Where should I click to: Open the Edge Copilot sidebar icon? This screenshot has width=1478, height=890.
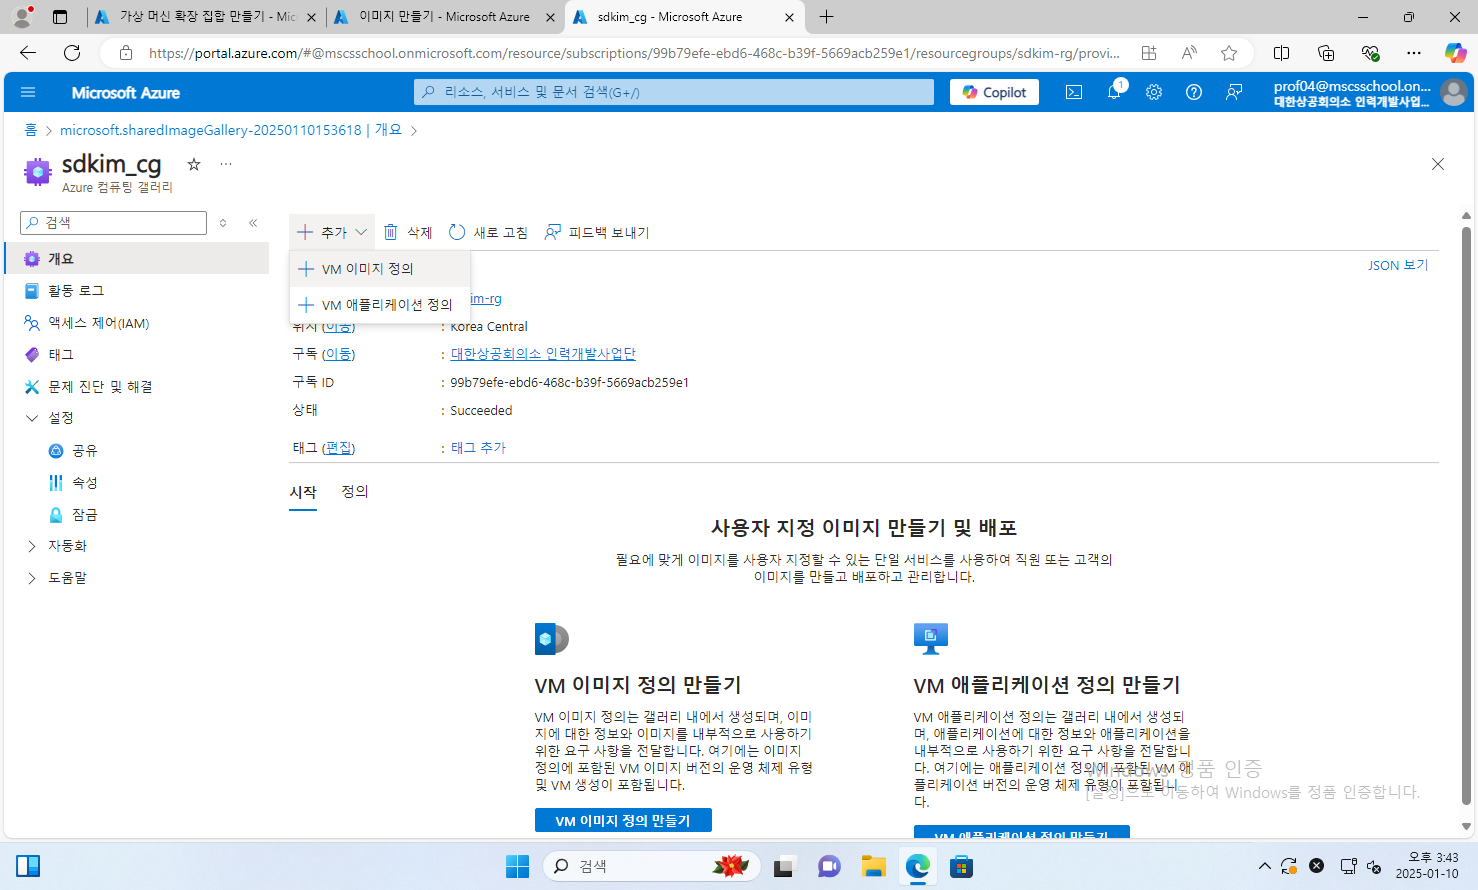[x=1456, y=53]
